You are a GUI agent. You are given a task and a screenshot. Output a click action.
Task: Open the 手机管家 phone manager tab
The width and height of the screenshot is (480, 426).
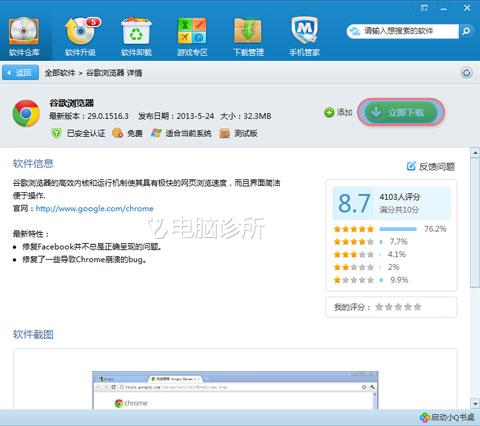[304, 37]
